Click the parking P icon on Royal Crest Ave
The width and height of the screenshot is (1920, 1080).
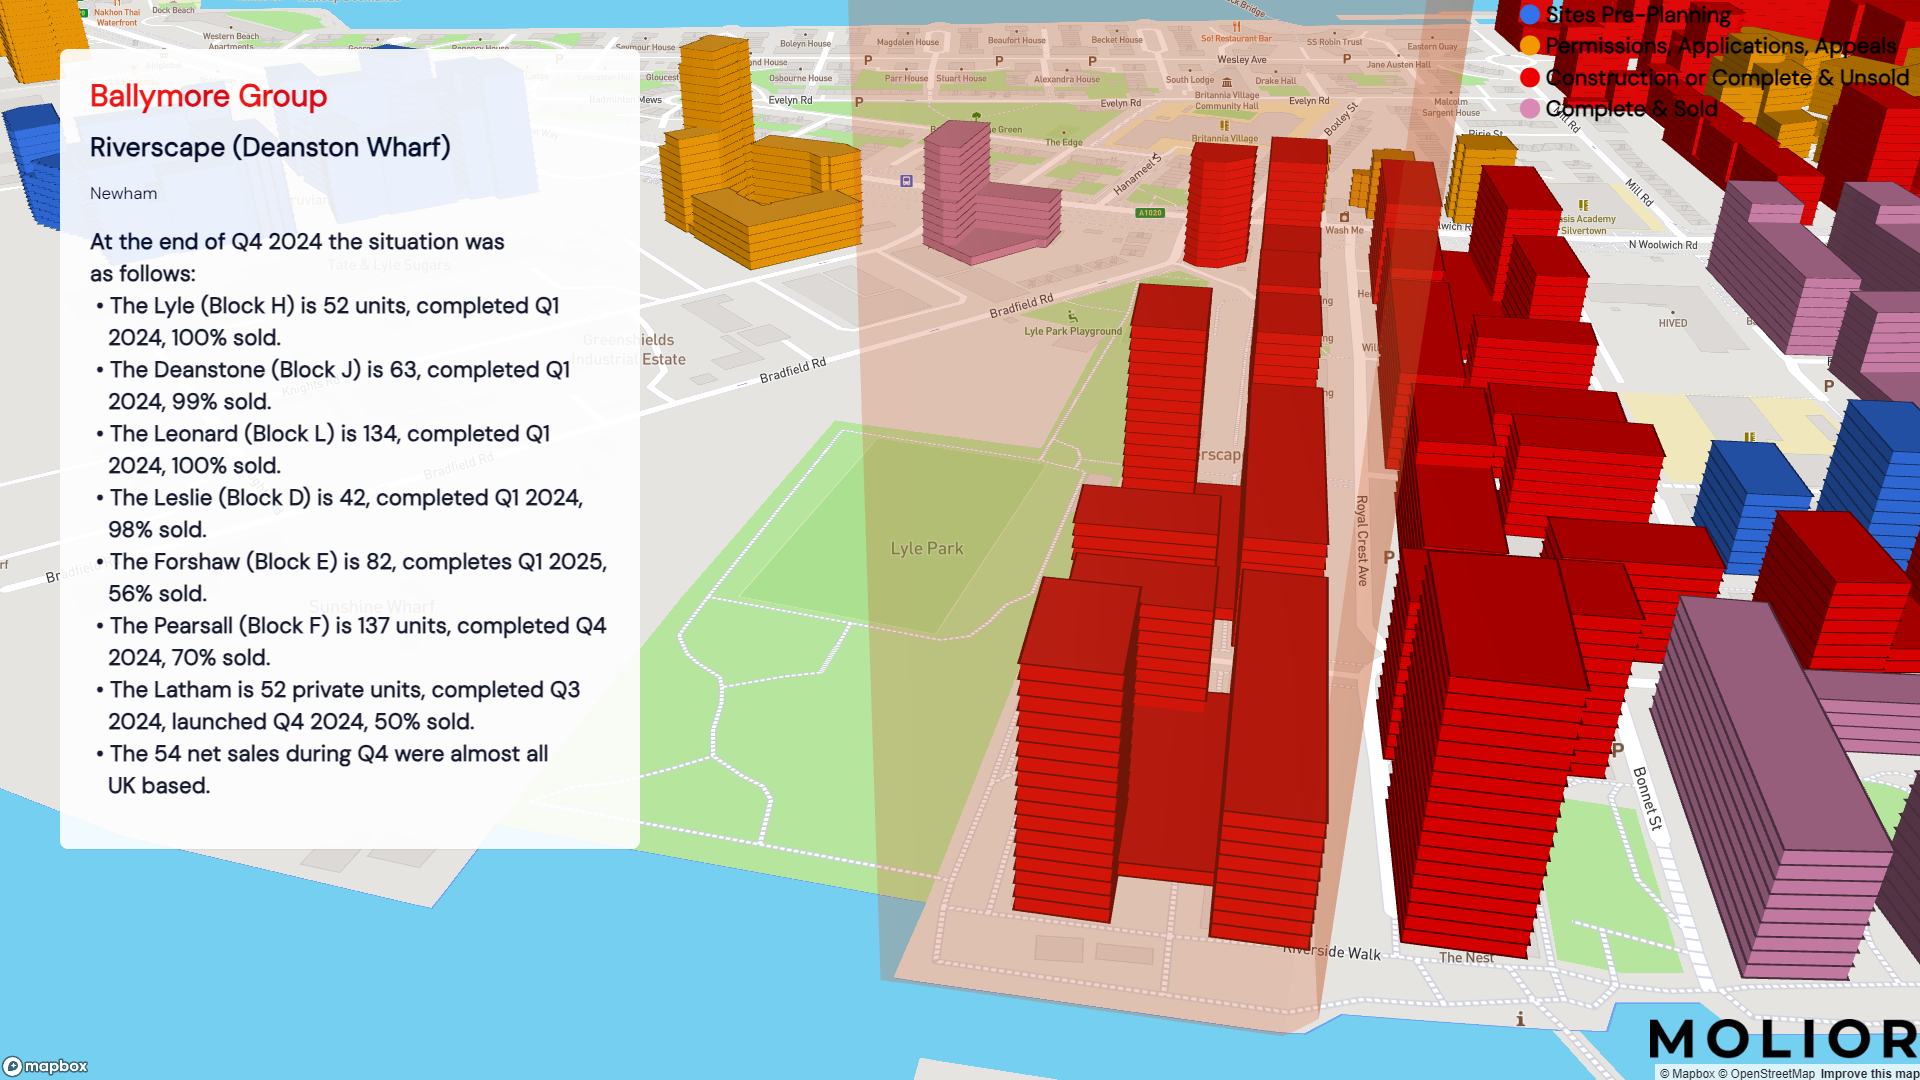[x=1389, y=557]
